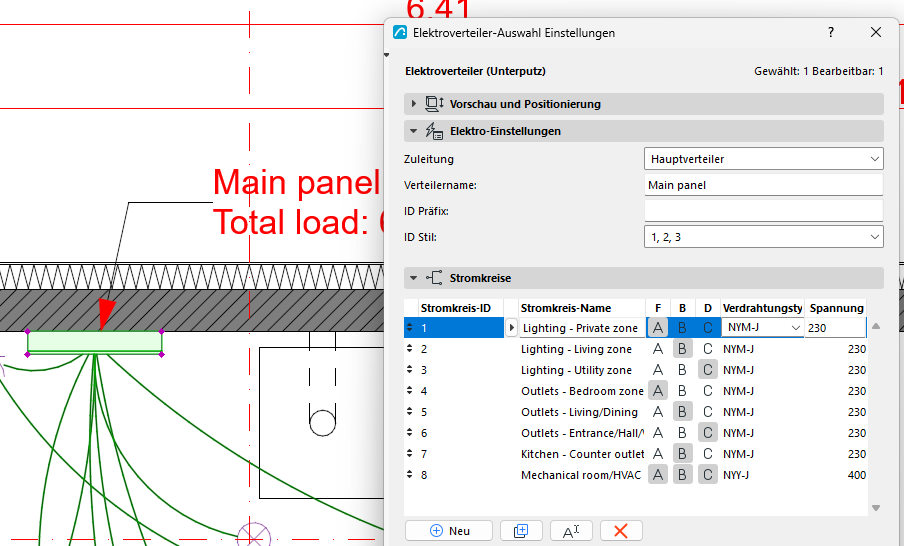The height and width of the screenshot is (546, 904).
Task: Toggle phase C for Lighting - Private zone
Action: coord(708,327)
